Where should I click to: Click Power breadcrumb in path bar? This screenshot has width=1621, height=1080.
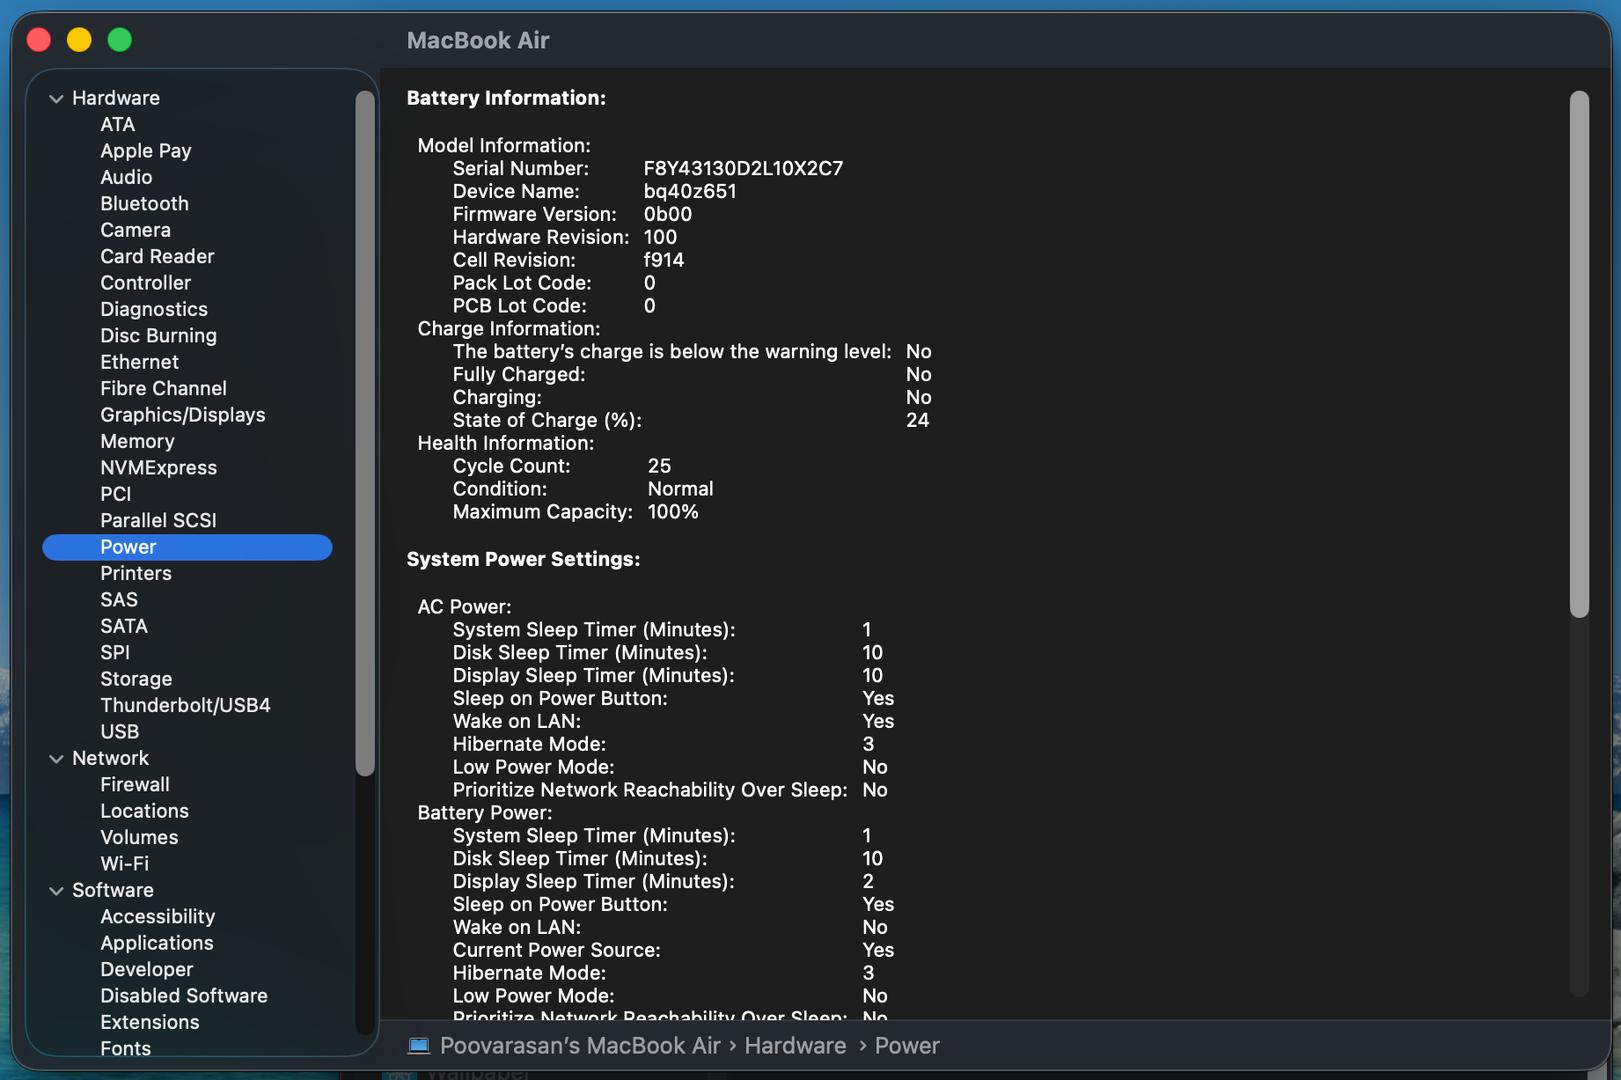[x=907, y=1045]
